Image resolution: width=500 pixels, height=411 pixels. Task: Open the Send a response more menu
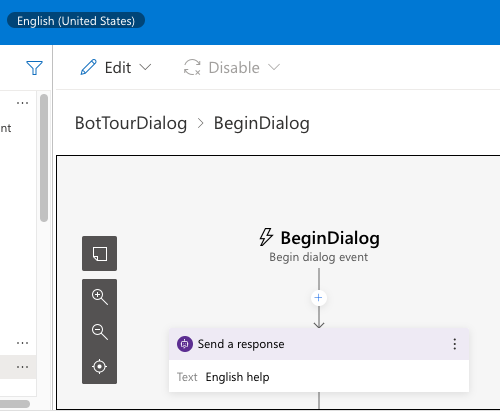pos(455,344)
